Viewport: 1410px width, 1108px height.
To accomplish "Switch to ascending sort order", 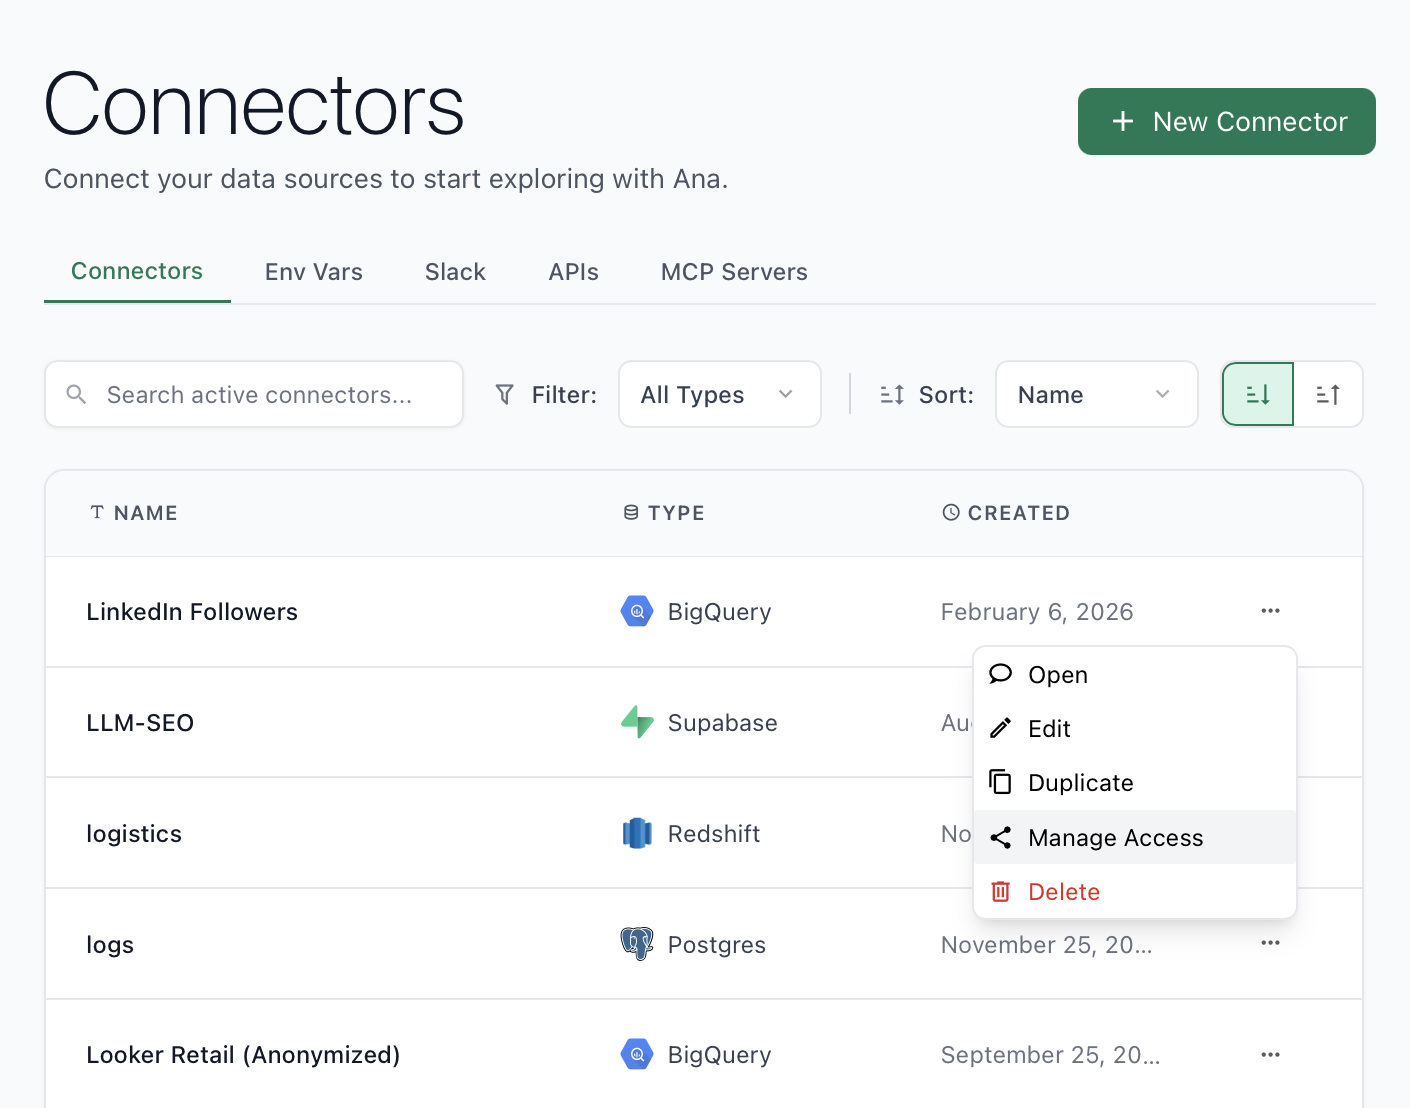I will pos(1328,394).
